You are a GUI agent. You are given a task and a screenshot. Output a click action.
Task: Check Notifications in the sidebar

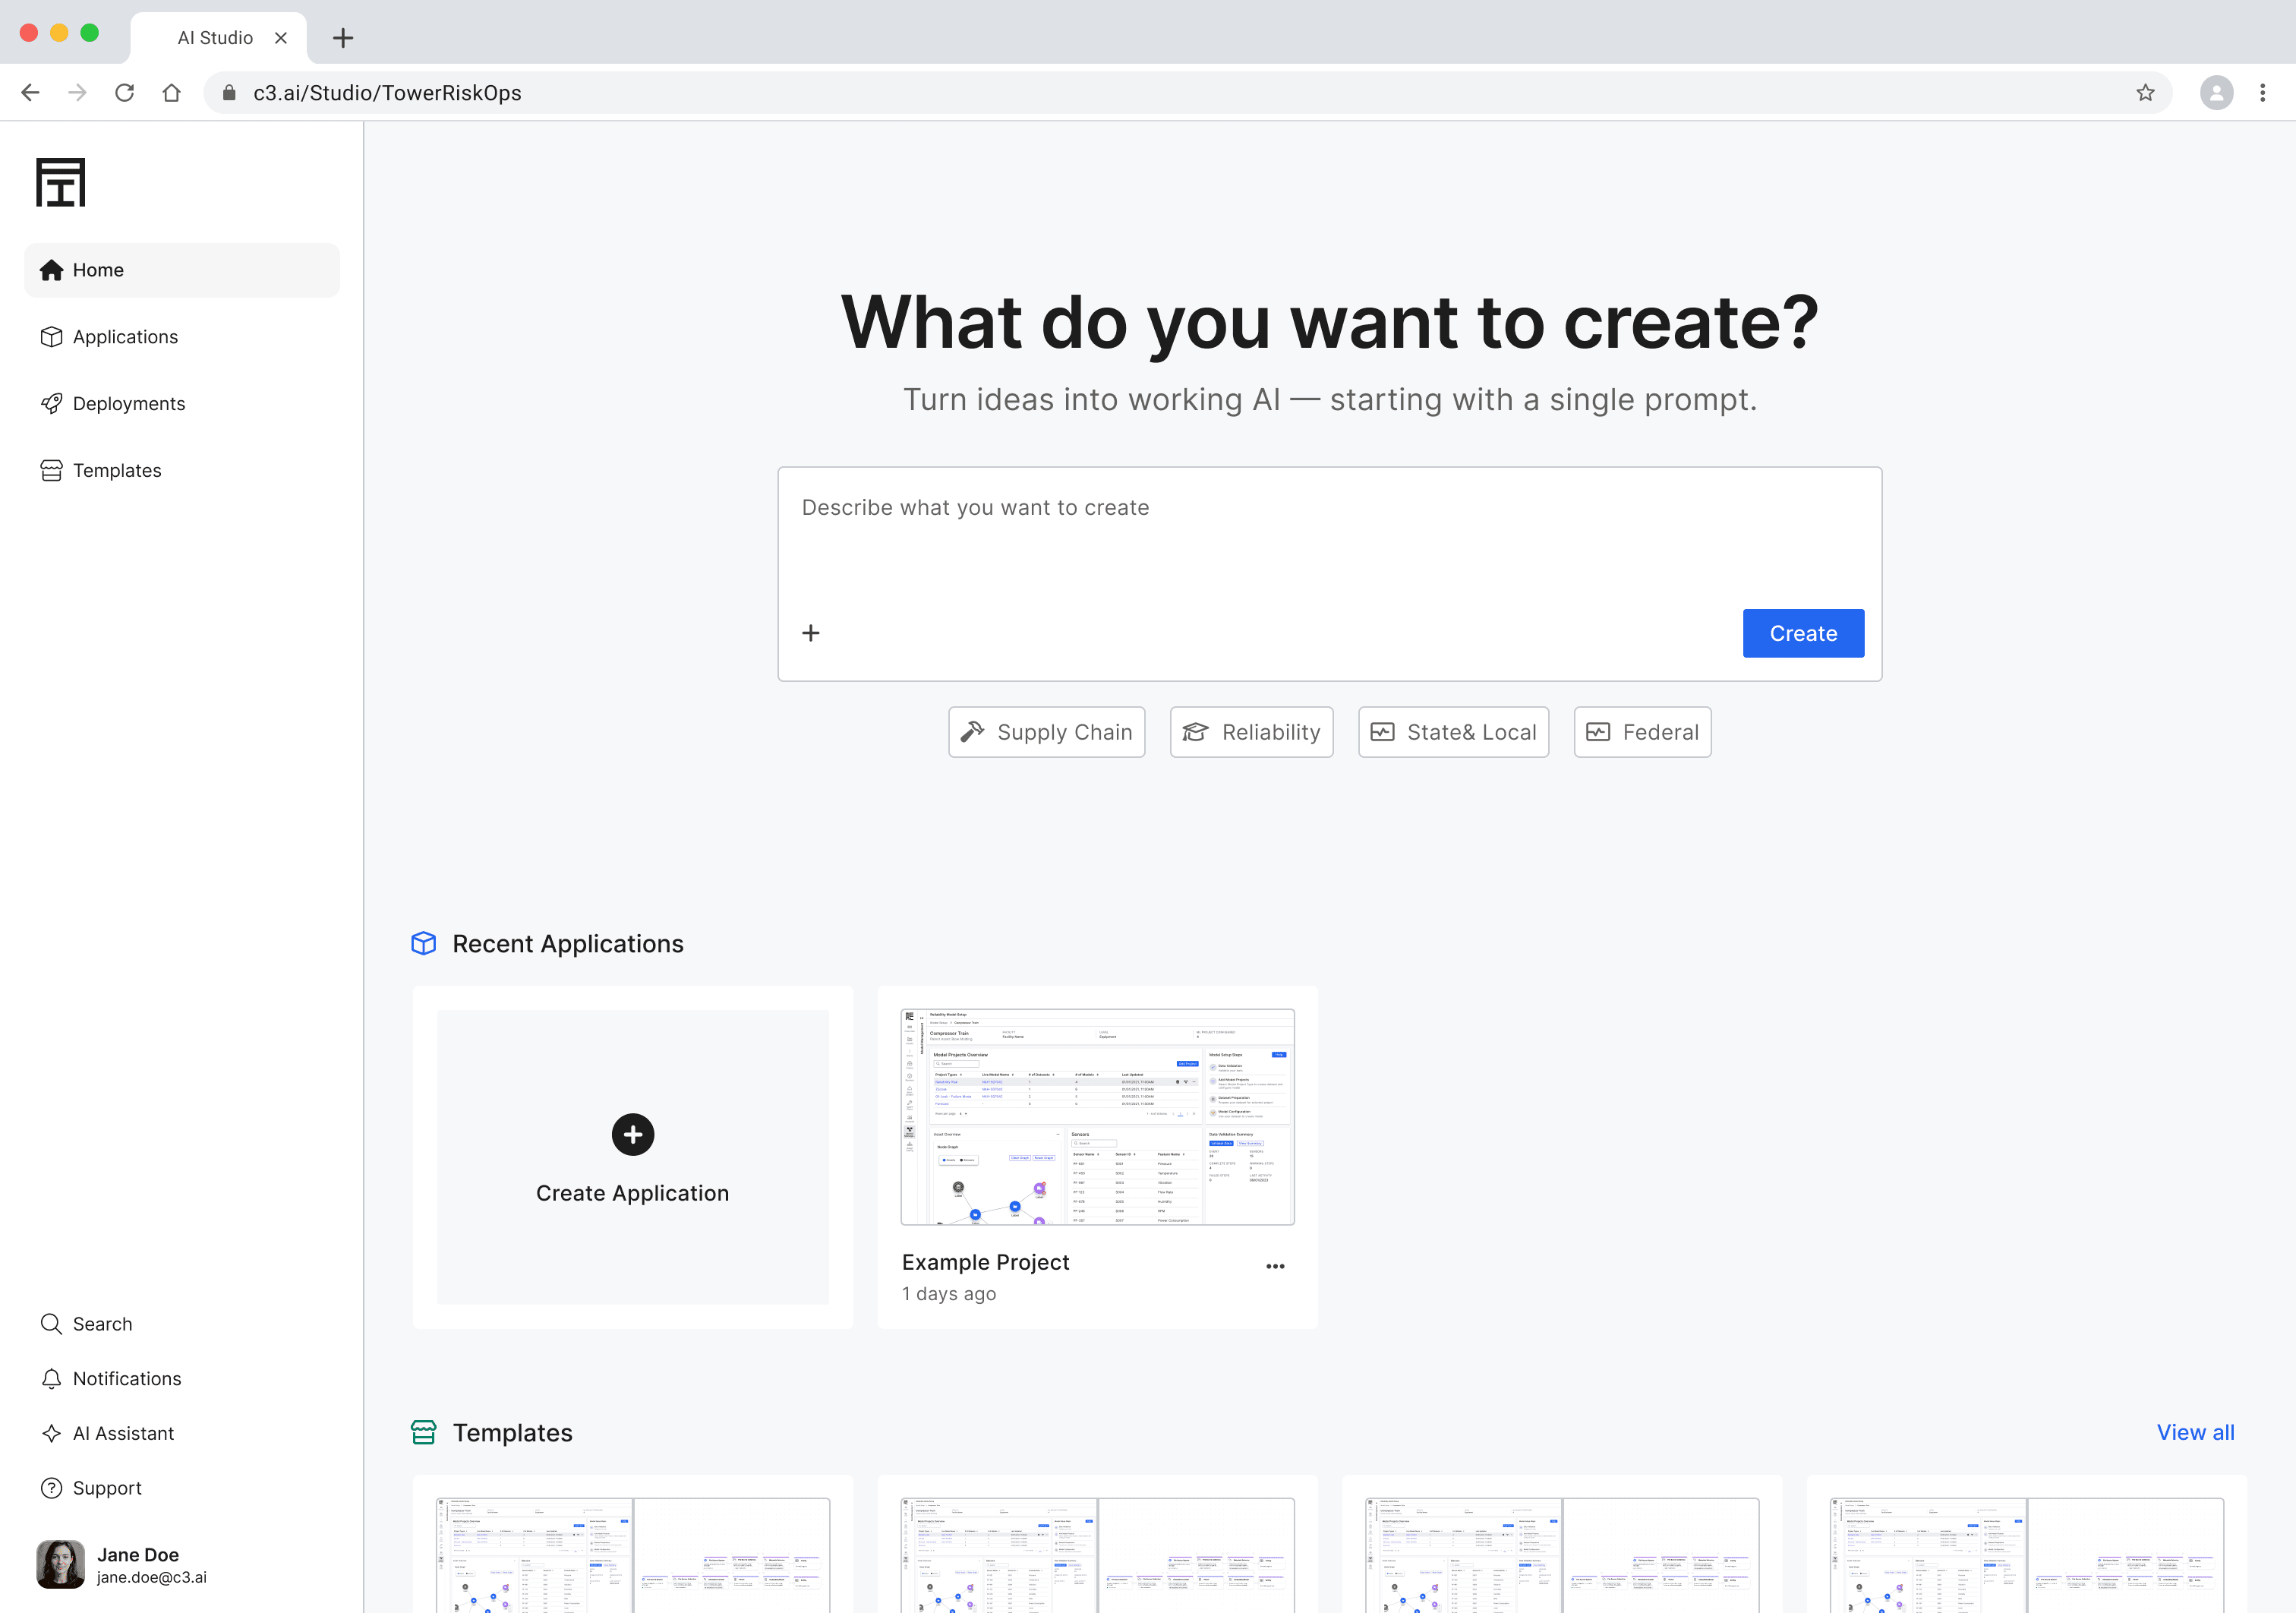tap(126, 1378)
